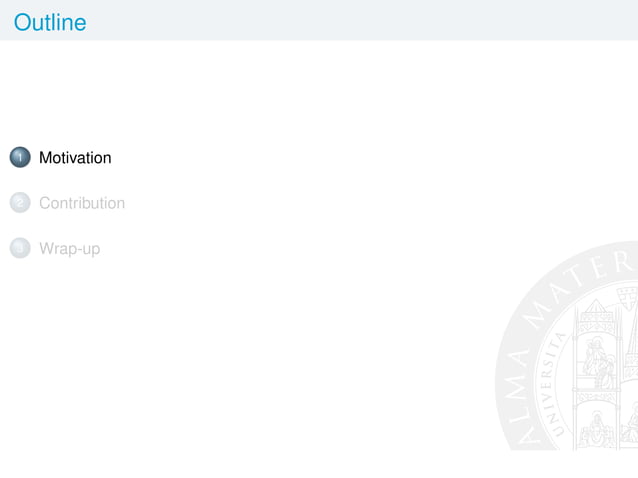Open the Wrap-up section link
The image size is (638, 478).
70,249
